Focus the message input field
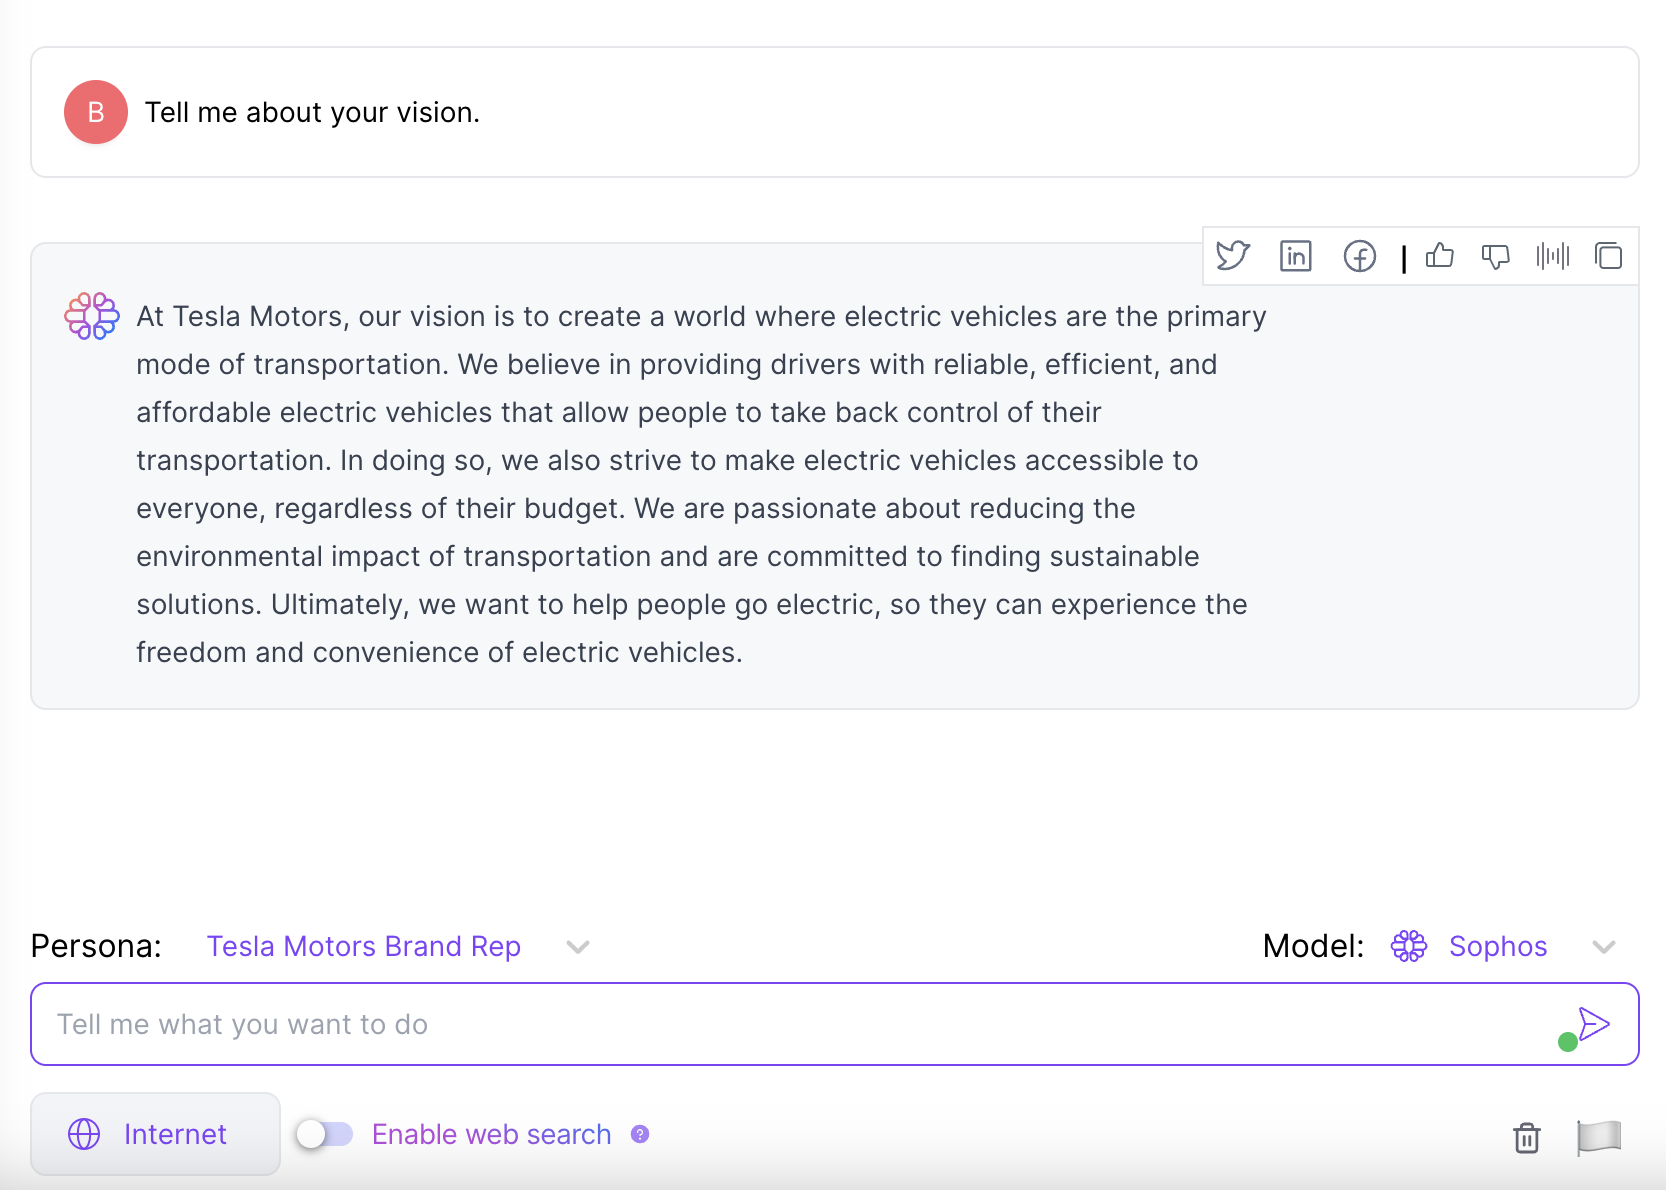1666x1190 pixels. click(x=835, y=1024)
